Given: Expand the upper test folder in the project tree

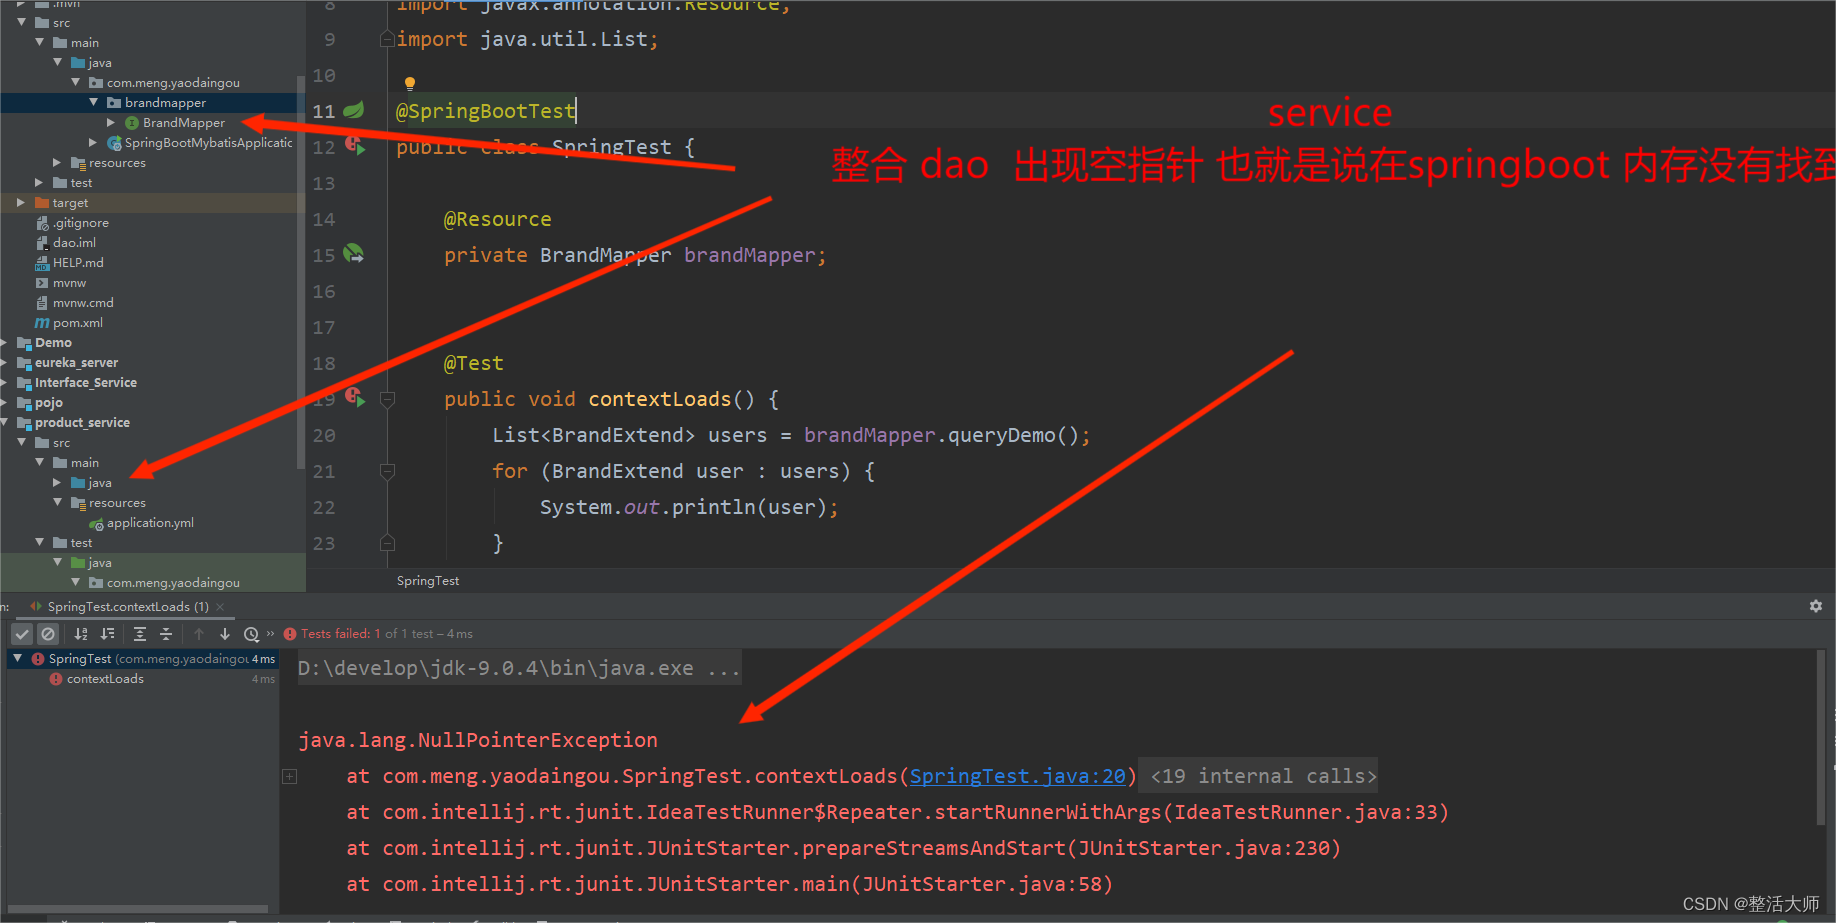Looking at the screenshot, I should 39,182.
